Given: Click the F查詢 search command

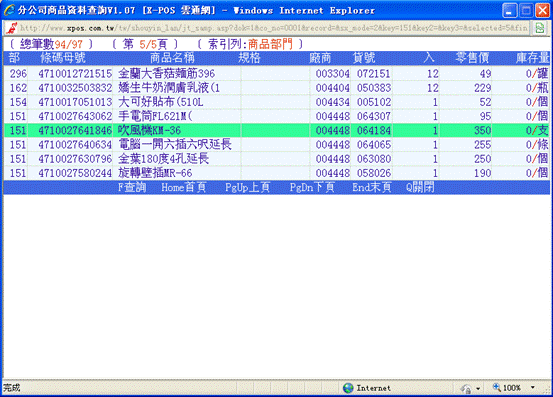Looking at the screenshot, I should 132,187.
